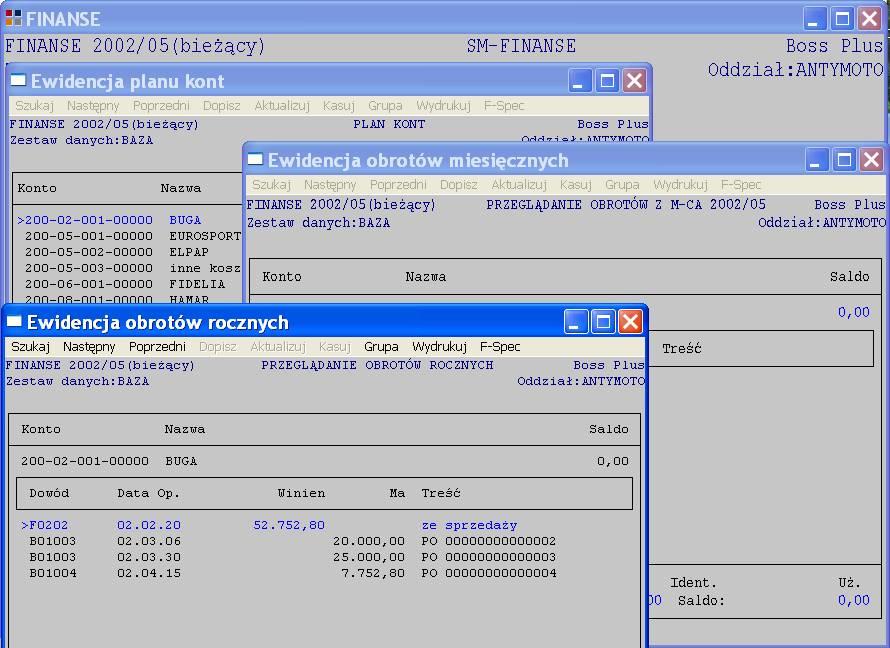
Task: Click Saldo column header in obrotów rocznych
Action: [608, 430]
